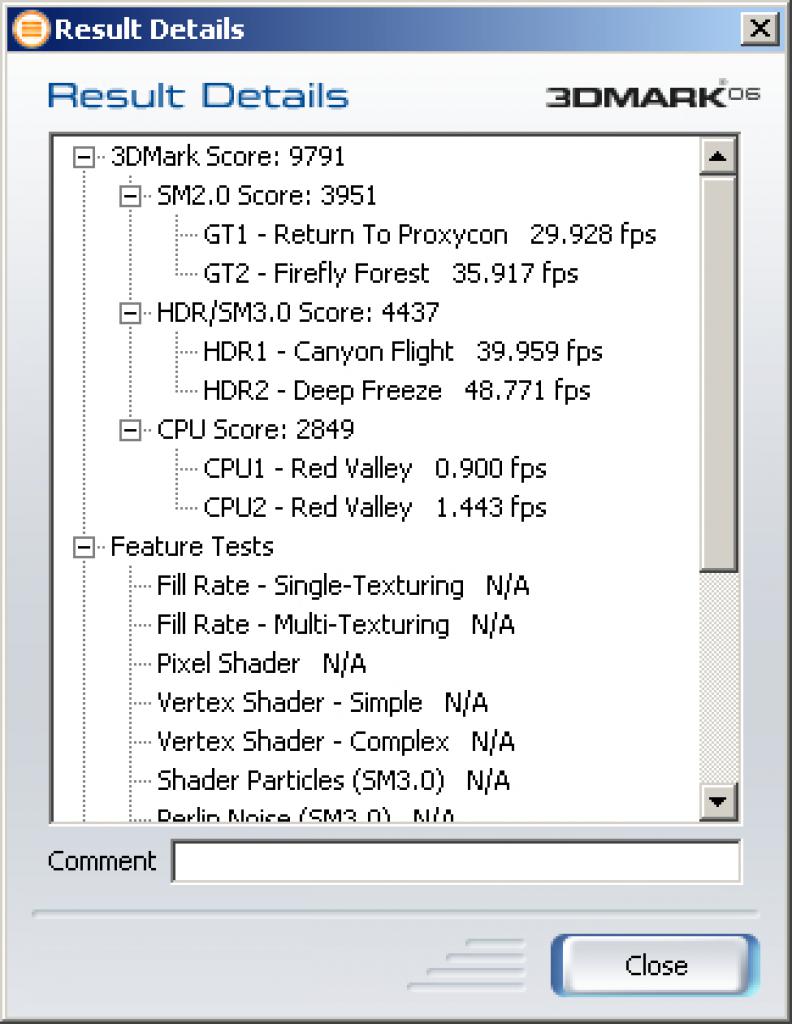Click the scrollbar down arrow
792x1024 pixels.
click(718, 801)
